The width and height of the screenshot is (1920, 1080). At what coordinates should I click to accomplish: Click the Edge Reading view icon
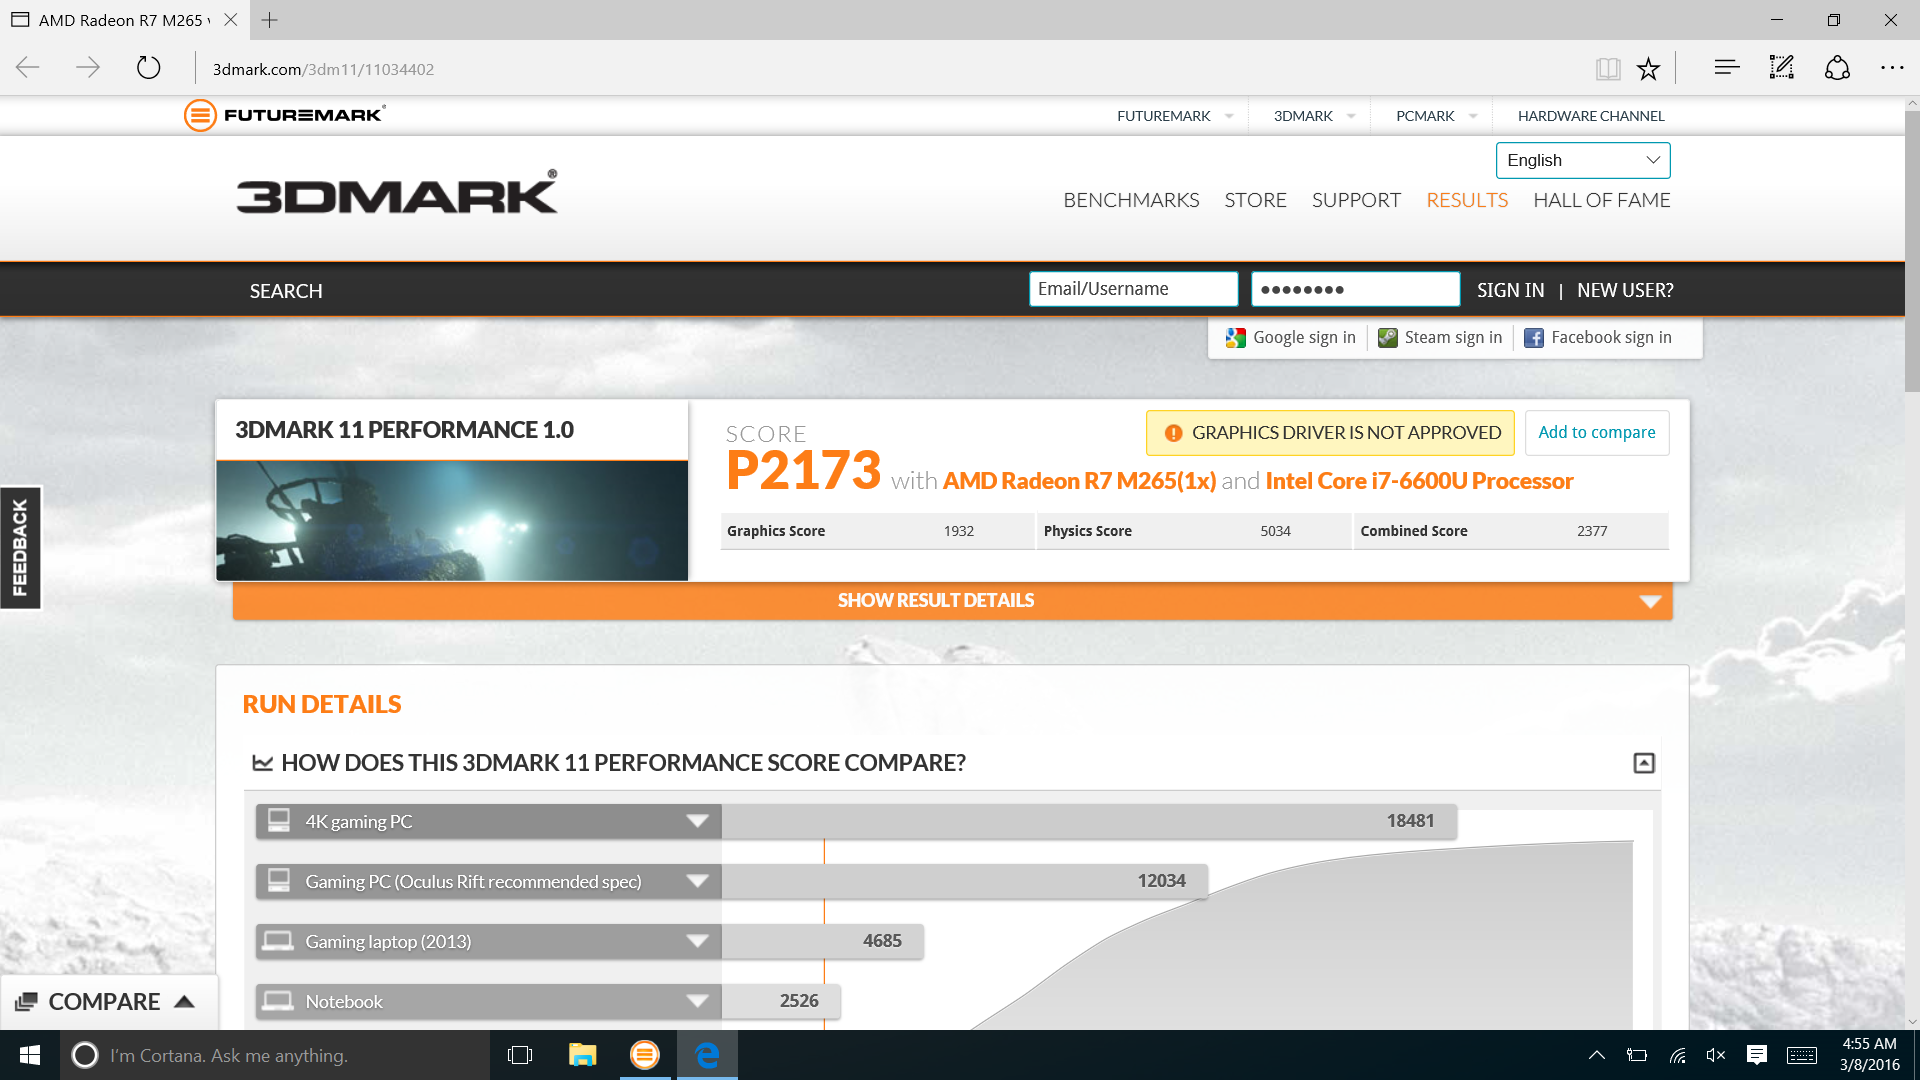click(x=1607, y=69)
